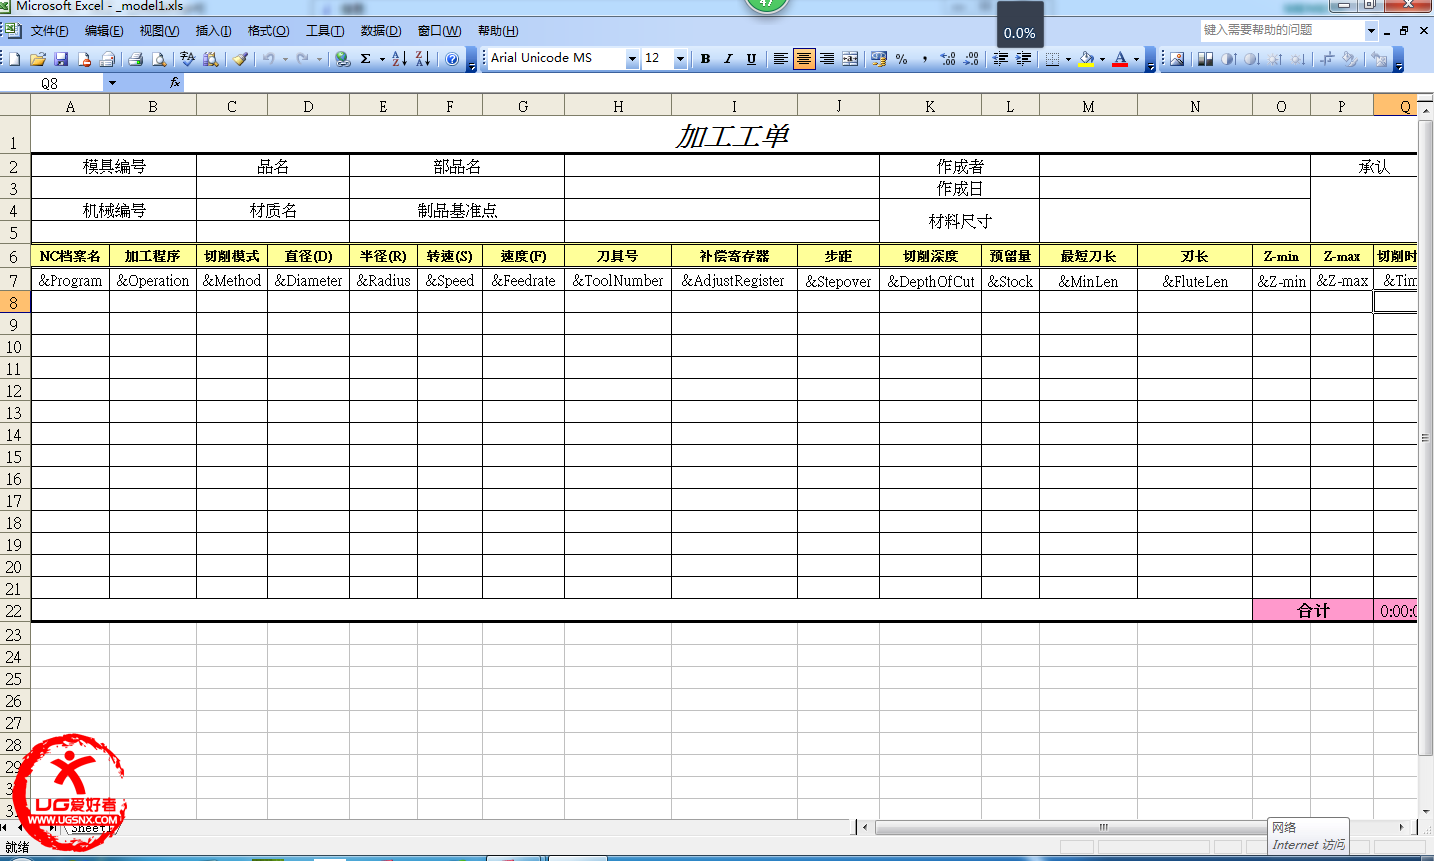Screen dimensions: 1434x861
Task: Apply comma style
Action: 925,59
